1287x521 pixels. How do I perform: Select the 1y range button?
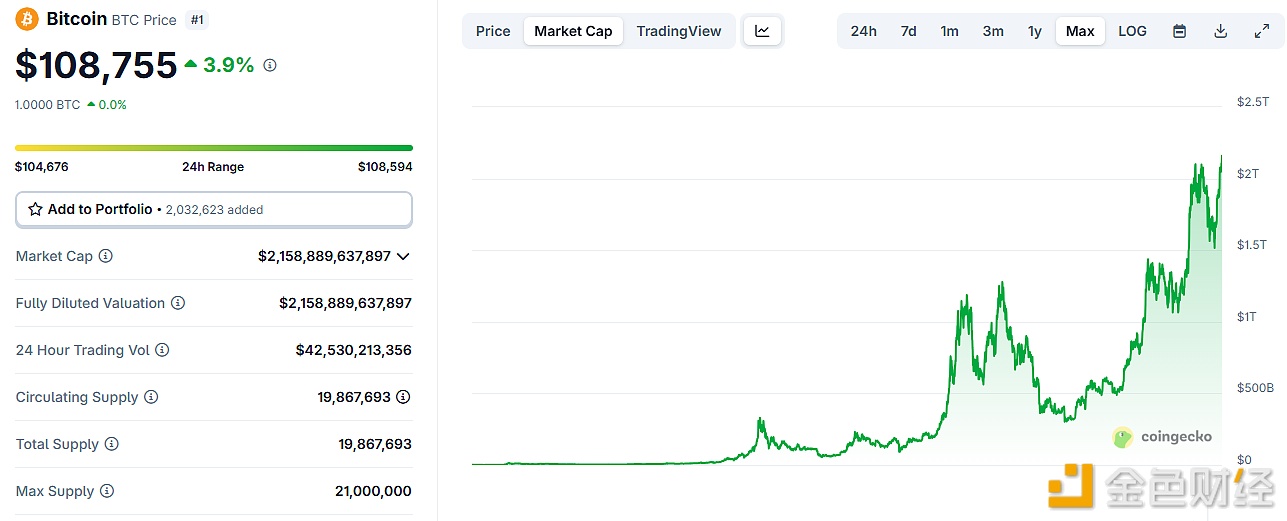[x=1035, y=31]
